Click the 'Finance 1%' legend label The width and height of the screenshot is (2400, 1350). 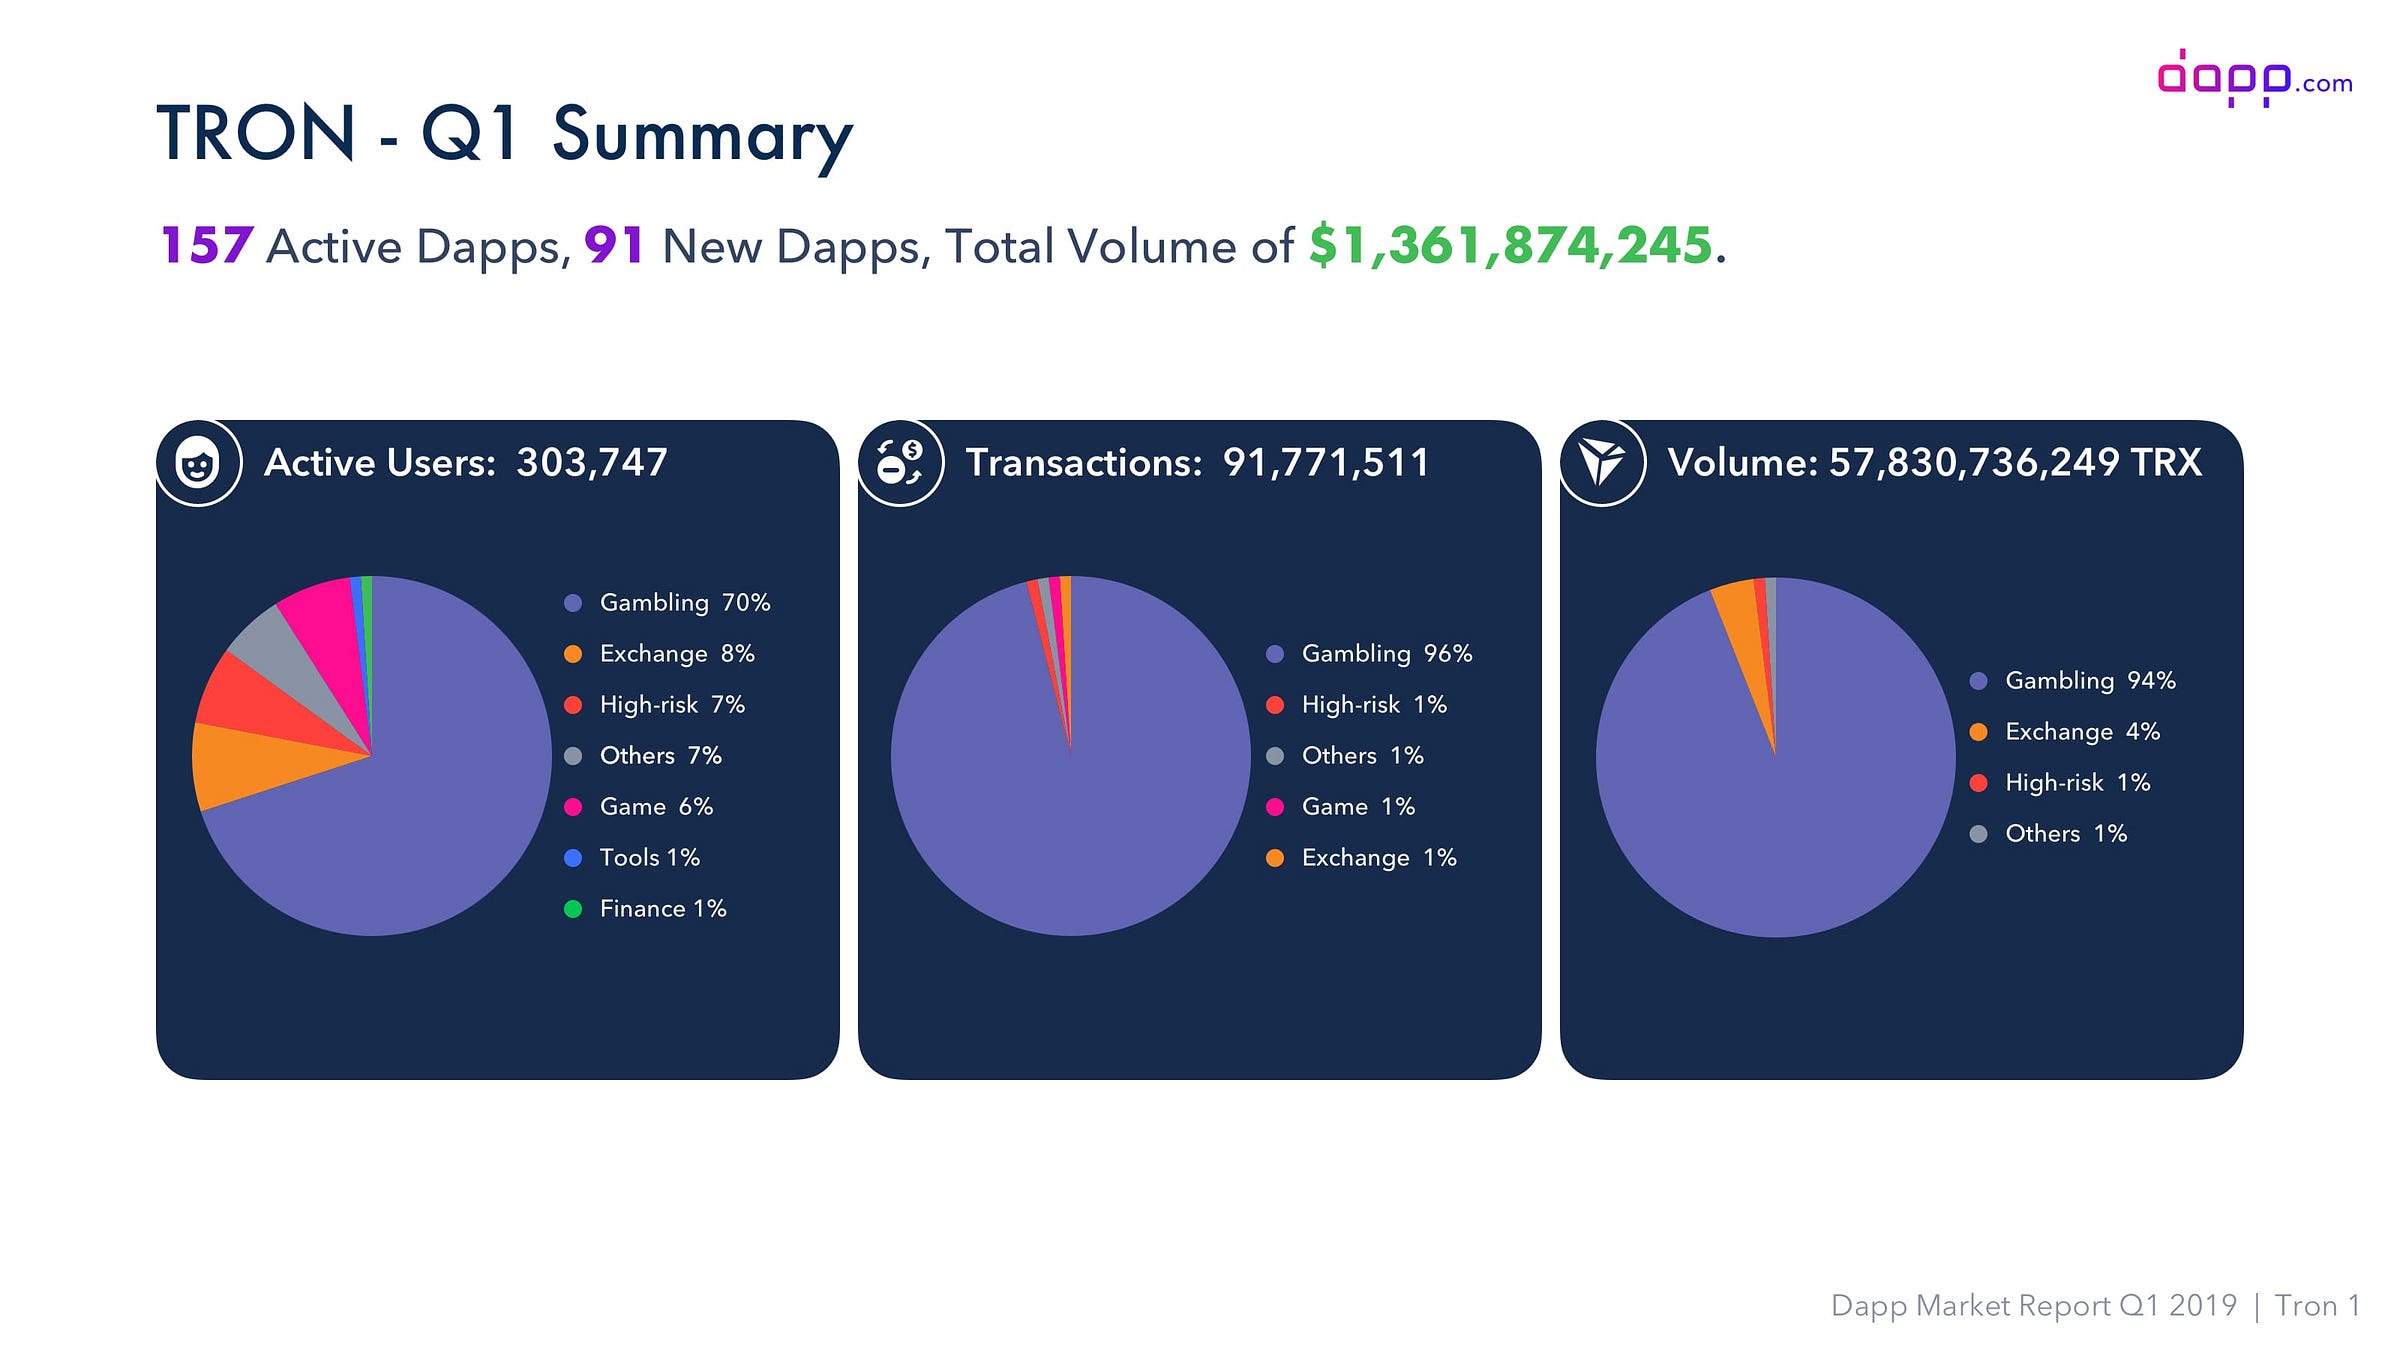click(x=663, y=909)
